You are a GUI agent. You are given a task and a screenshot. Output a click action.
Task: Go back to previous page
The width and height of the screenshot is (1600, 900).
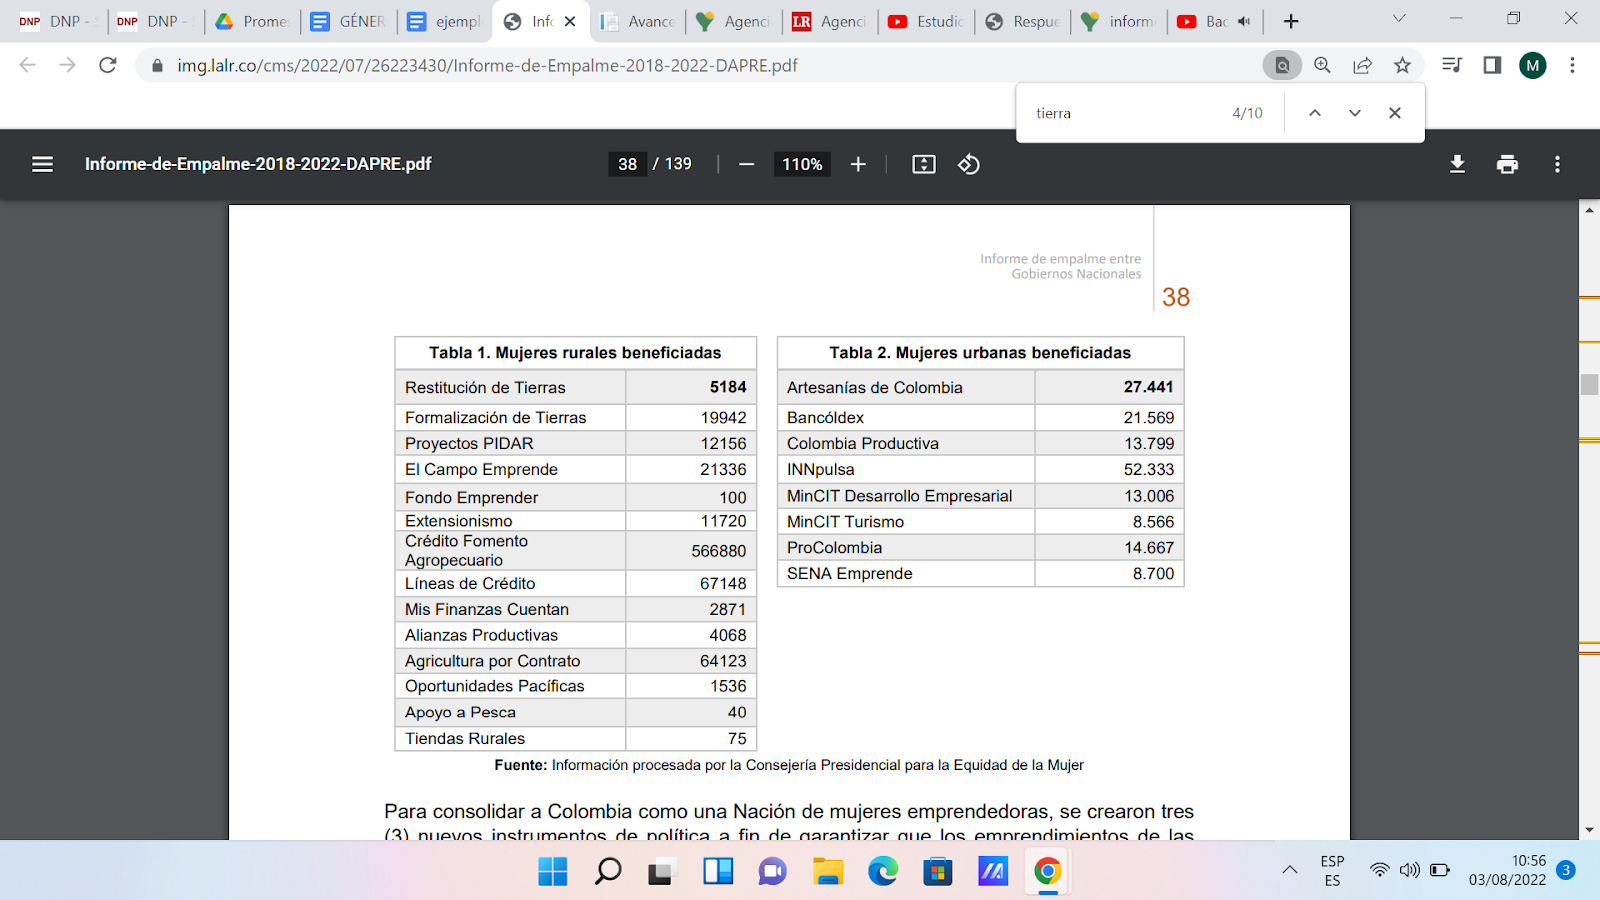click(28, 65)
